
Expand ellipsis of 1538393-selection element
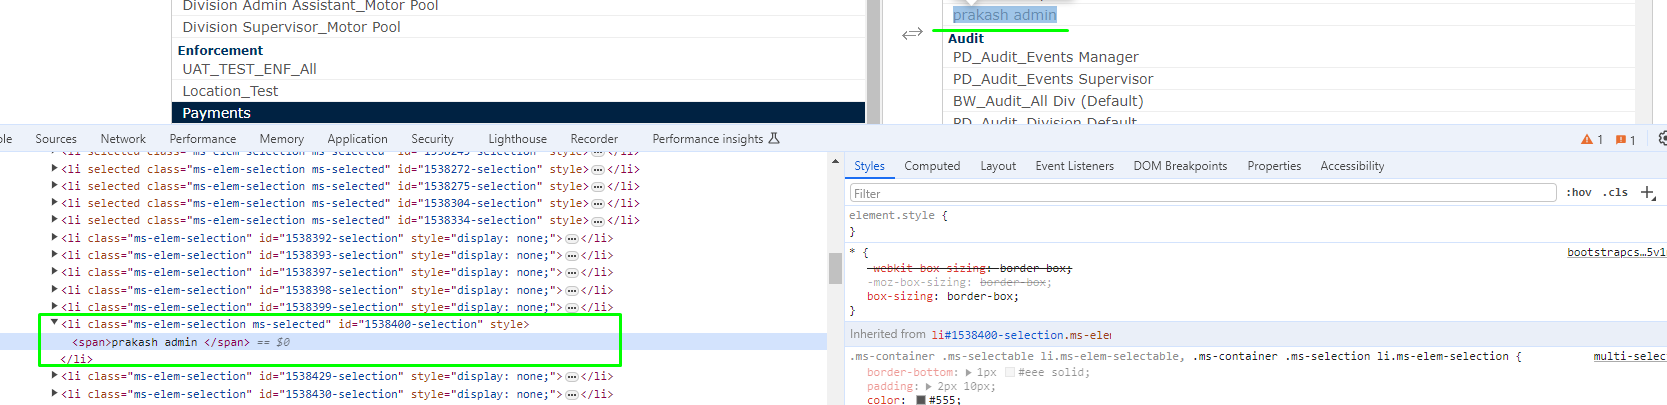pos(572,256)
